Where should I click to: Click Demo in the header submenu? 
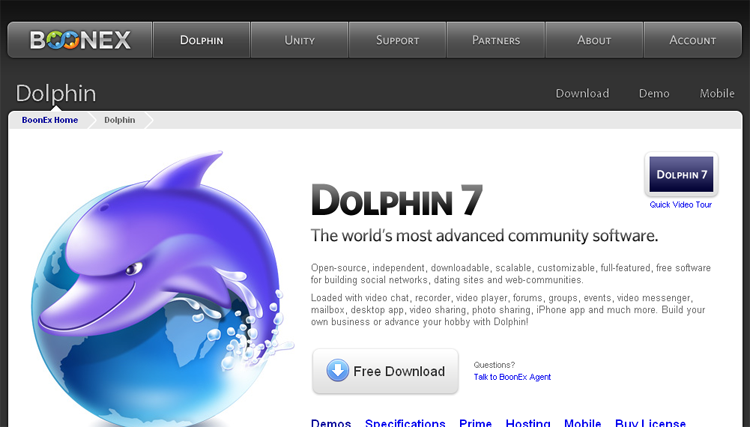[654, 93]
